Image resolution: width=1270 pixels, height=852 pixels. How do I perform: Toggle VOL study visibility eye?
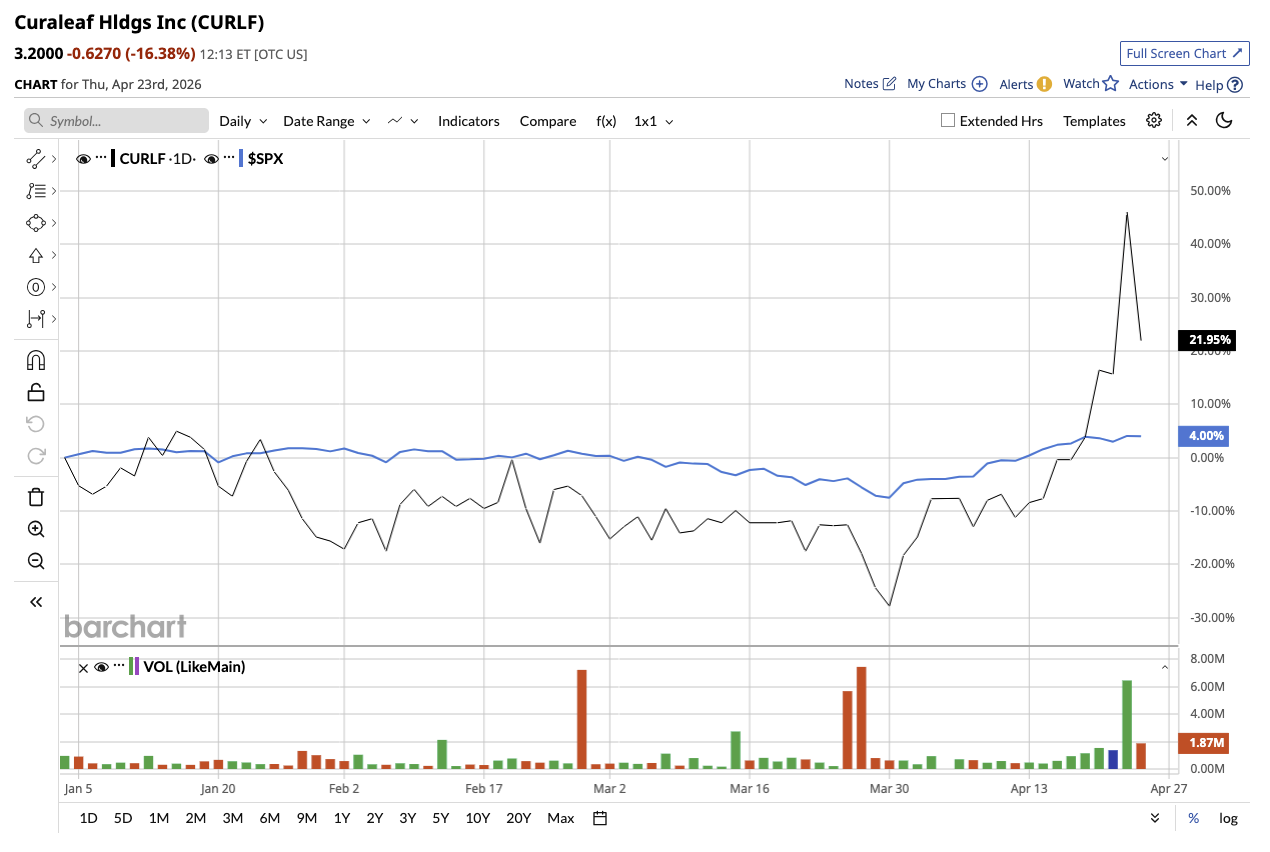[101, 667]
